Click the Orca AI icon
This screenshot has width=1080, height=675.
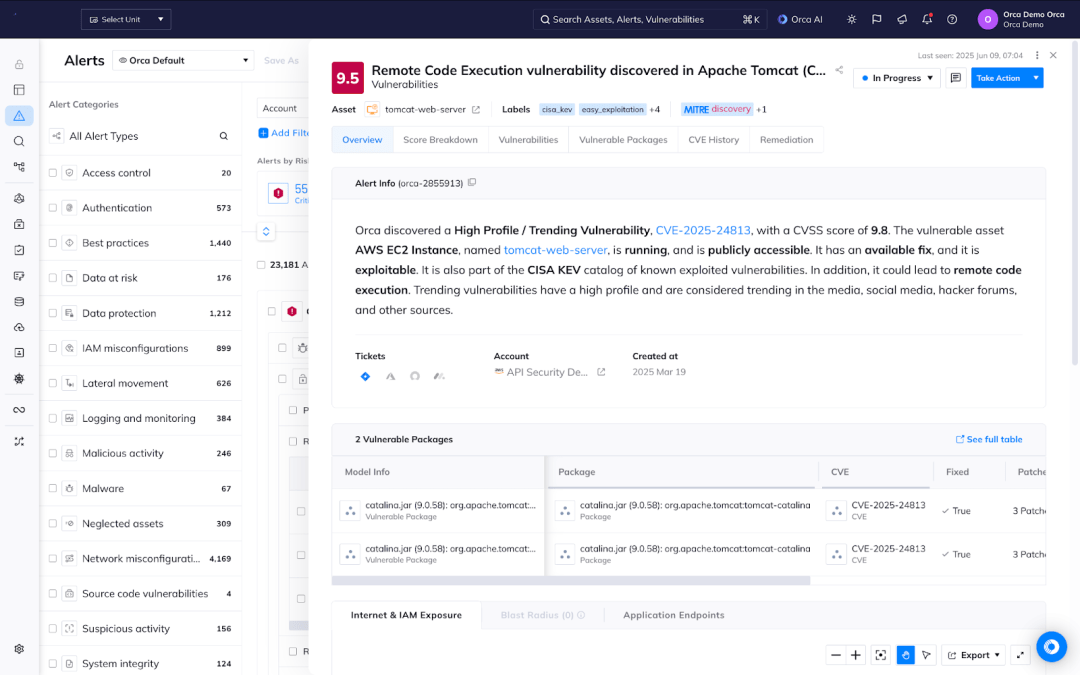point(782,19)
